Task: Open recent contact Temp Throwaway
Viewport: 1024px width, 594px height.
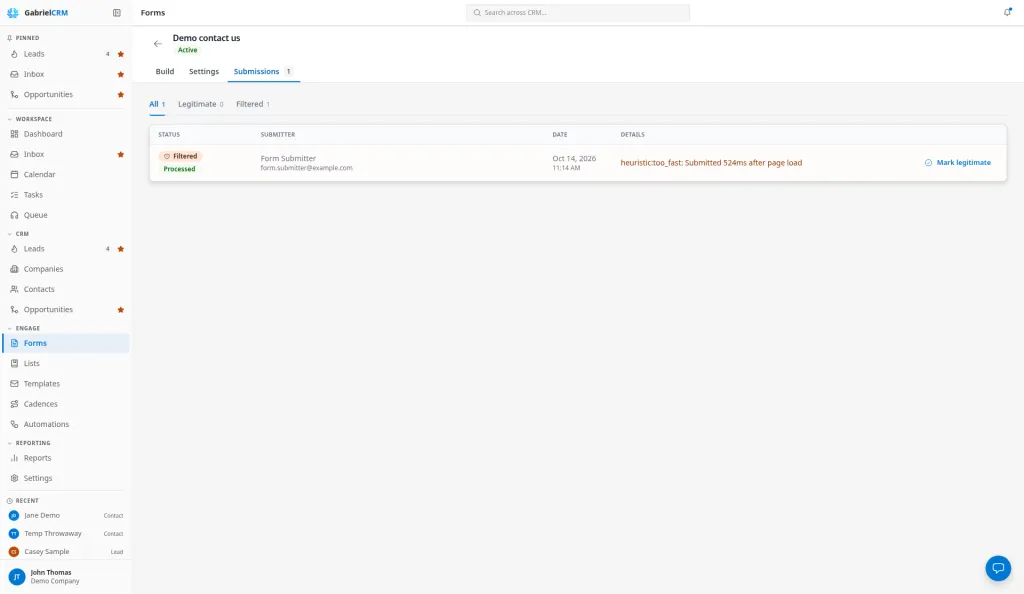Action: point(66,533)
